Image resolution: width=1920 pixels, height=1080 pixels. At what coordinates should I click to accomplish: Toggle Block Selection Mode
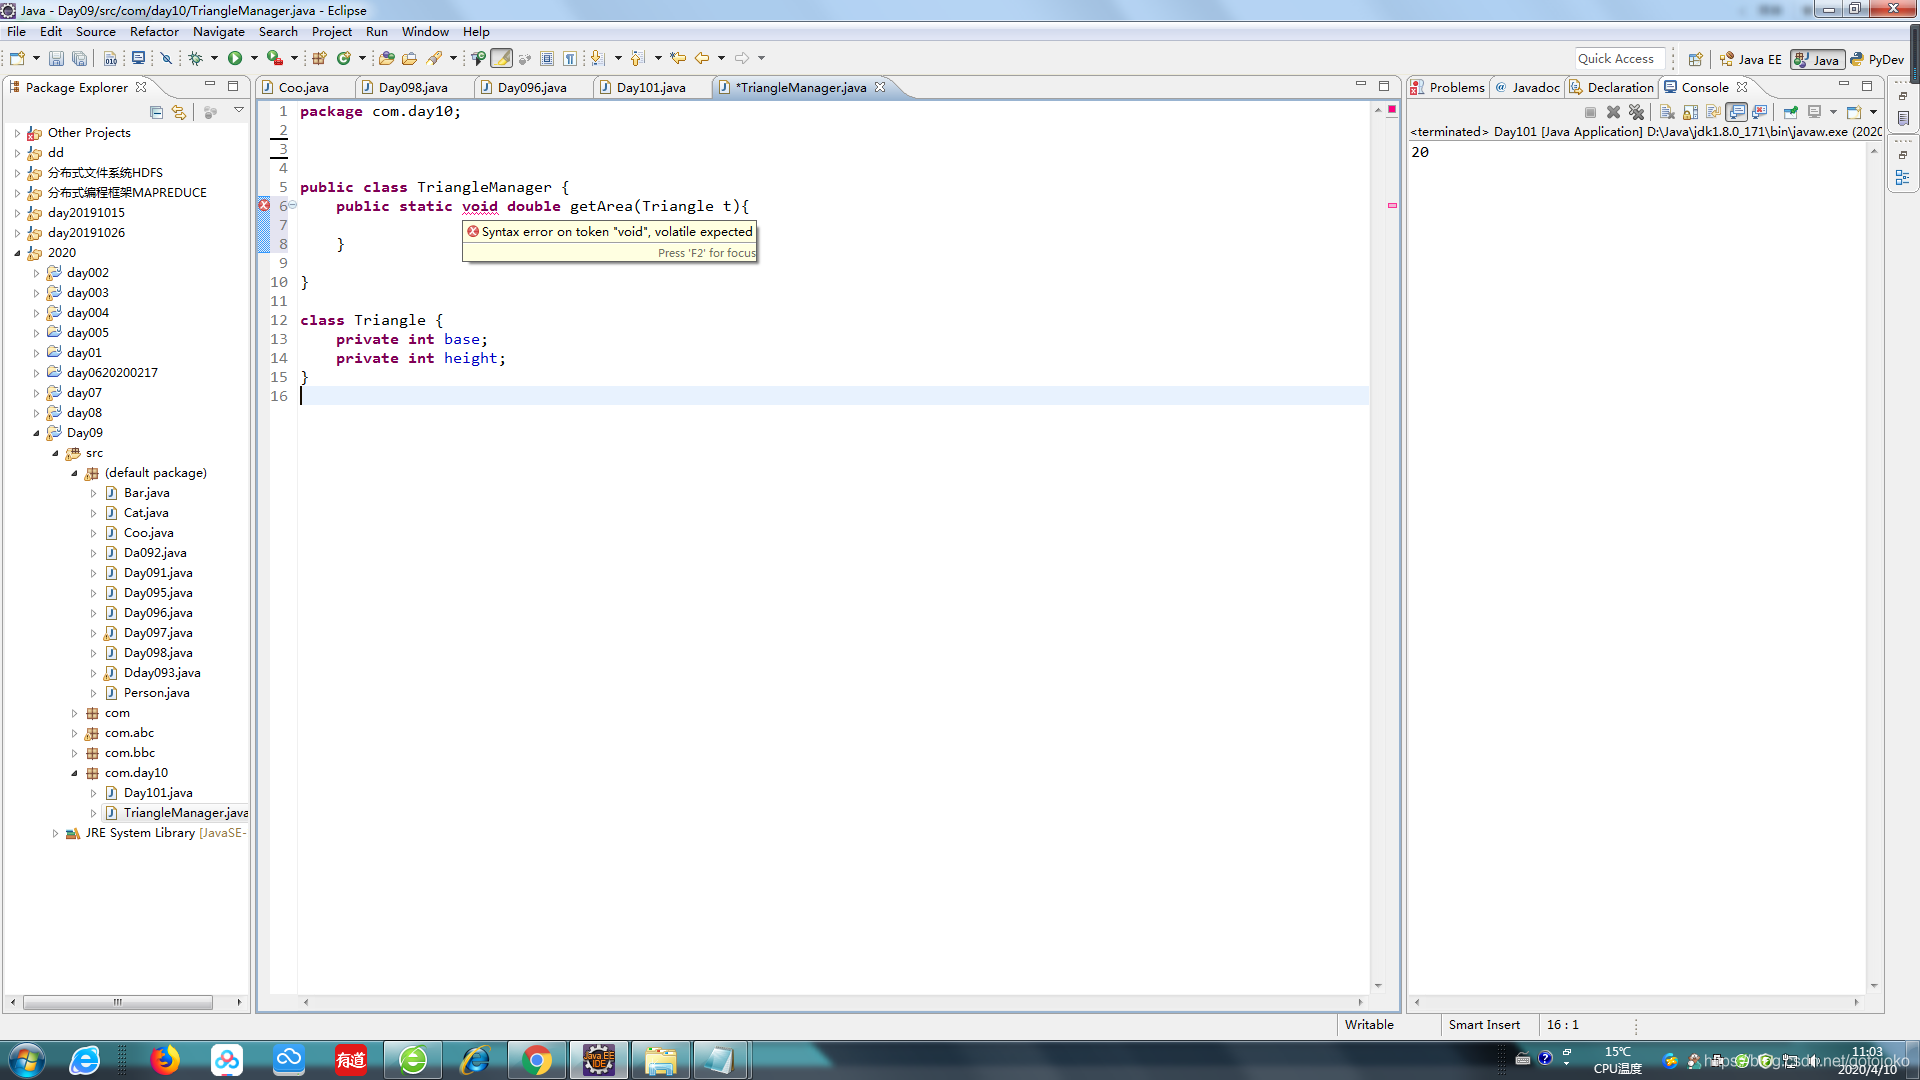tap(547, 59)
